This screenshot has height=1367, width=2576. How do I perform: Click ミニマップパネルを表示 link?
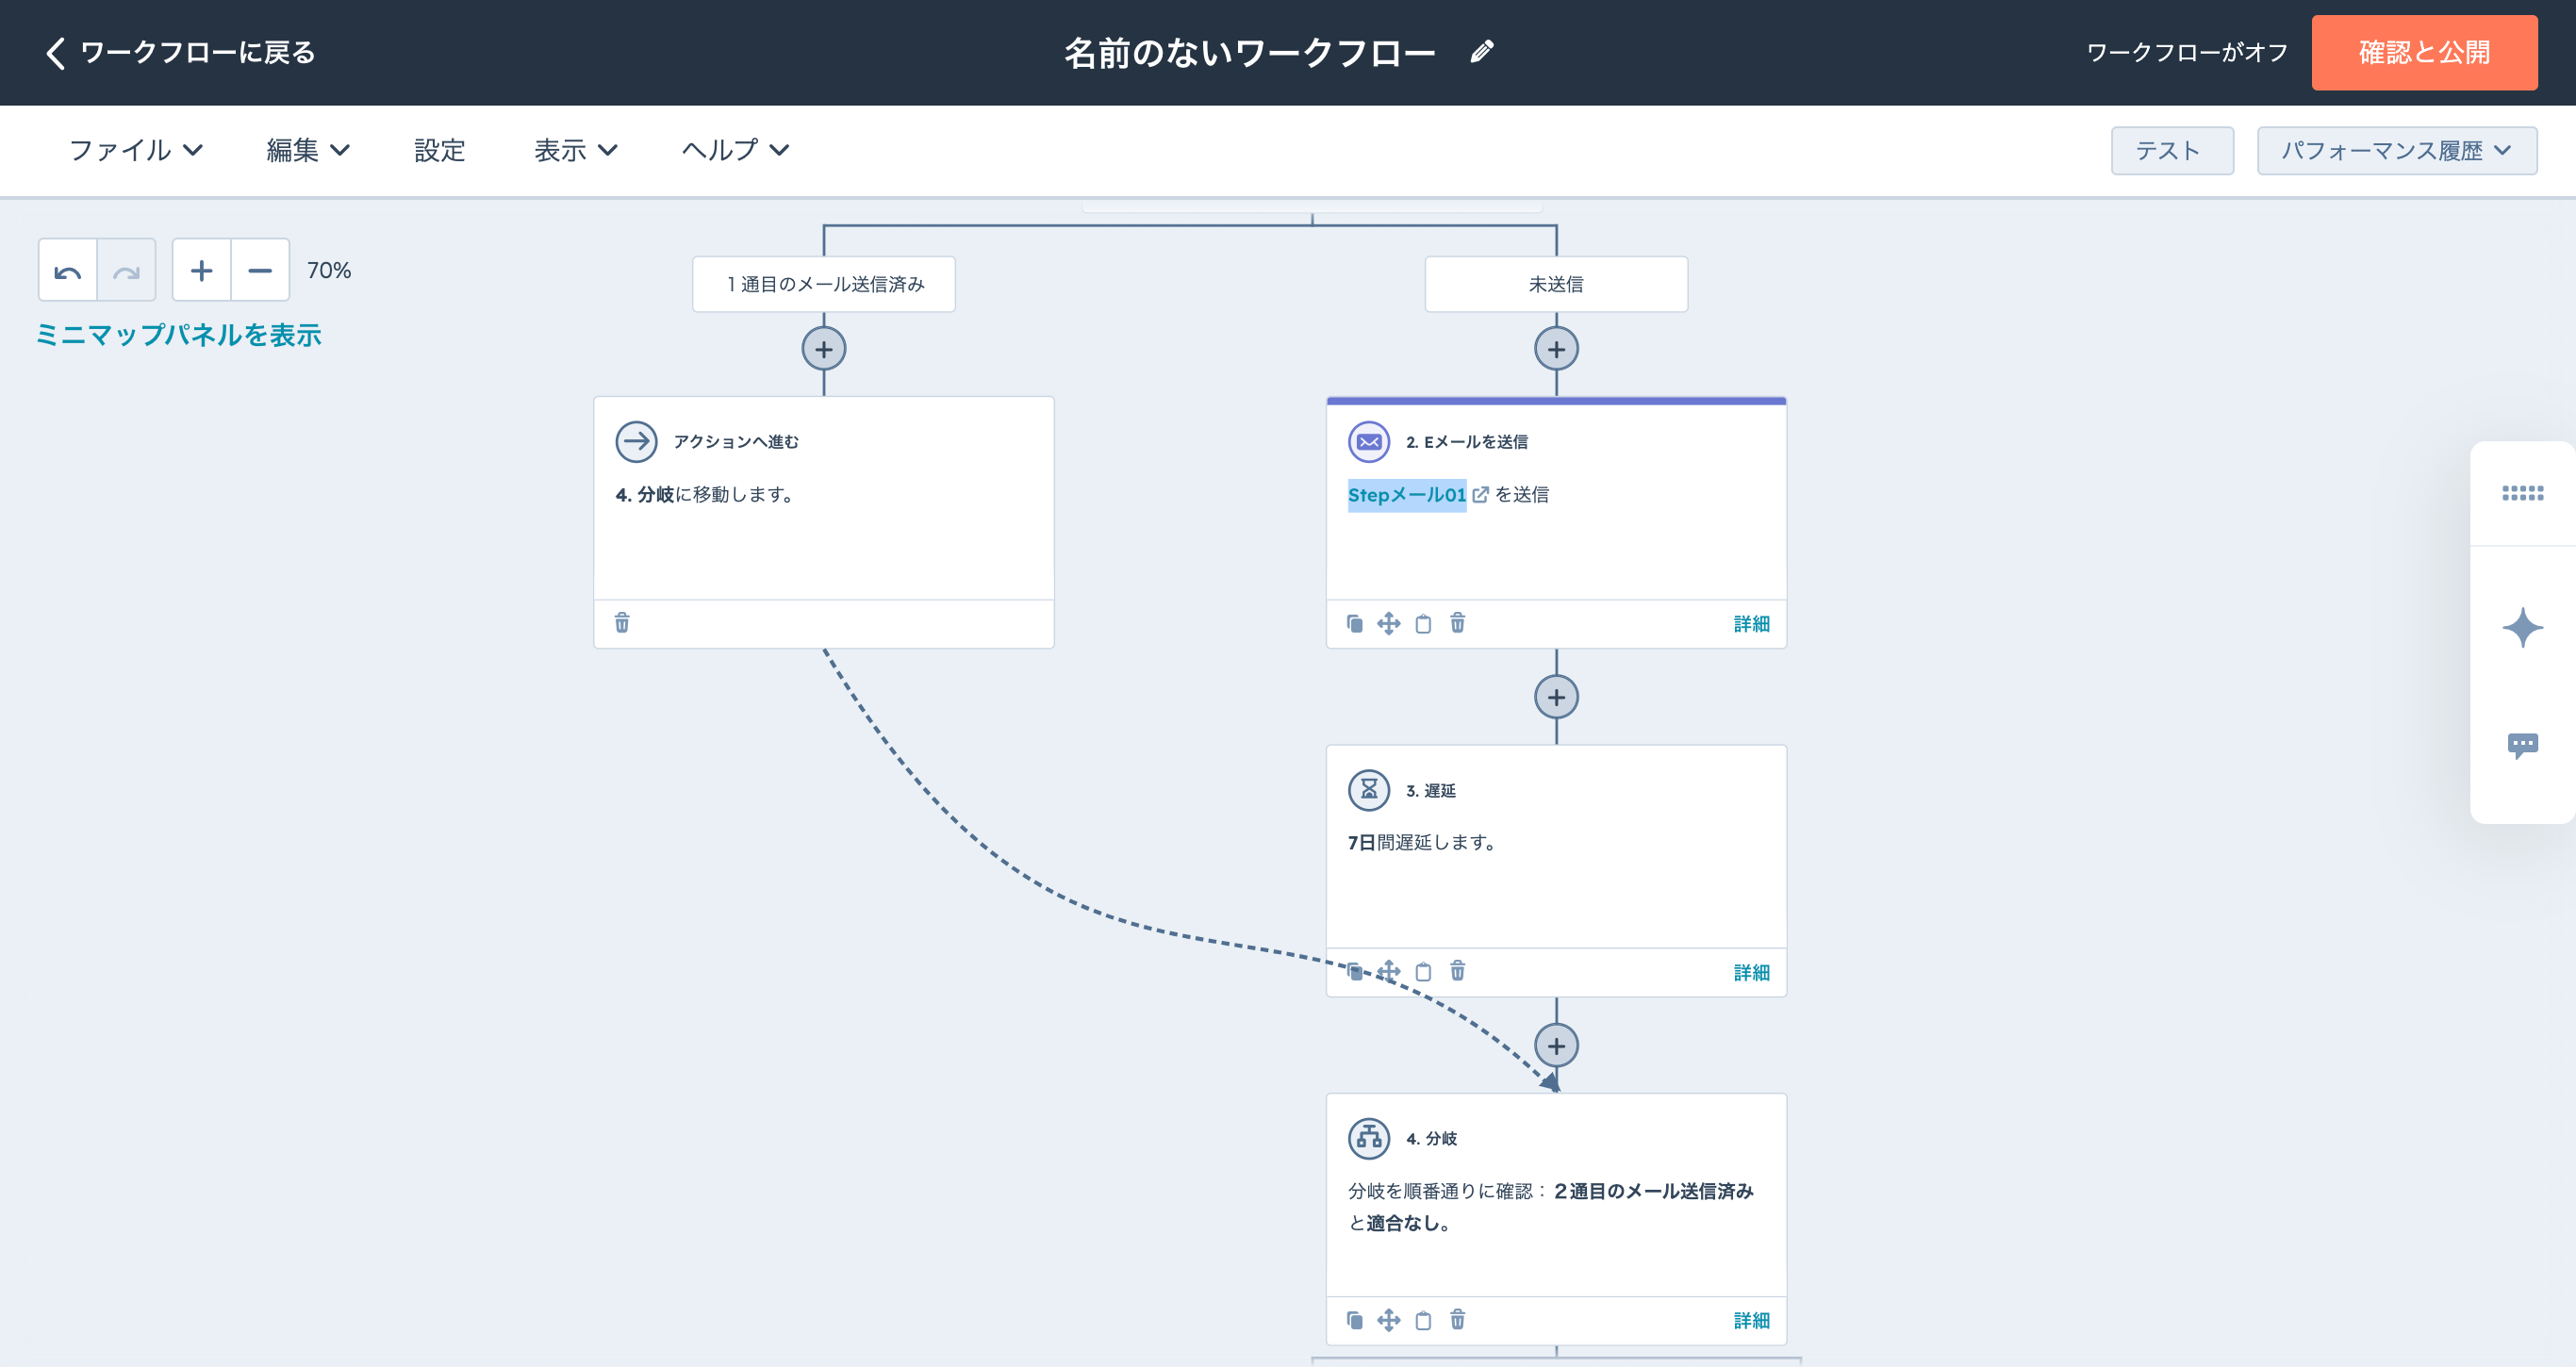pos(179,335)
